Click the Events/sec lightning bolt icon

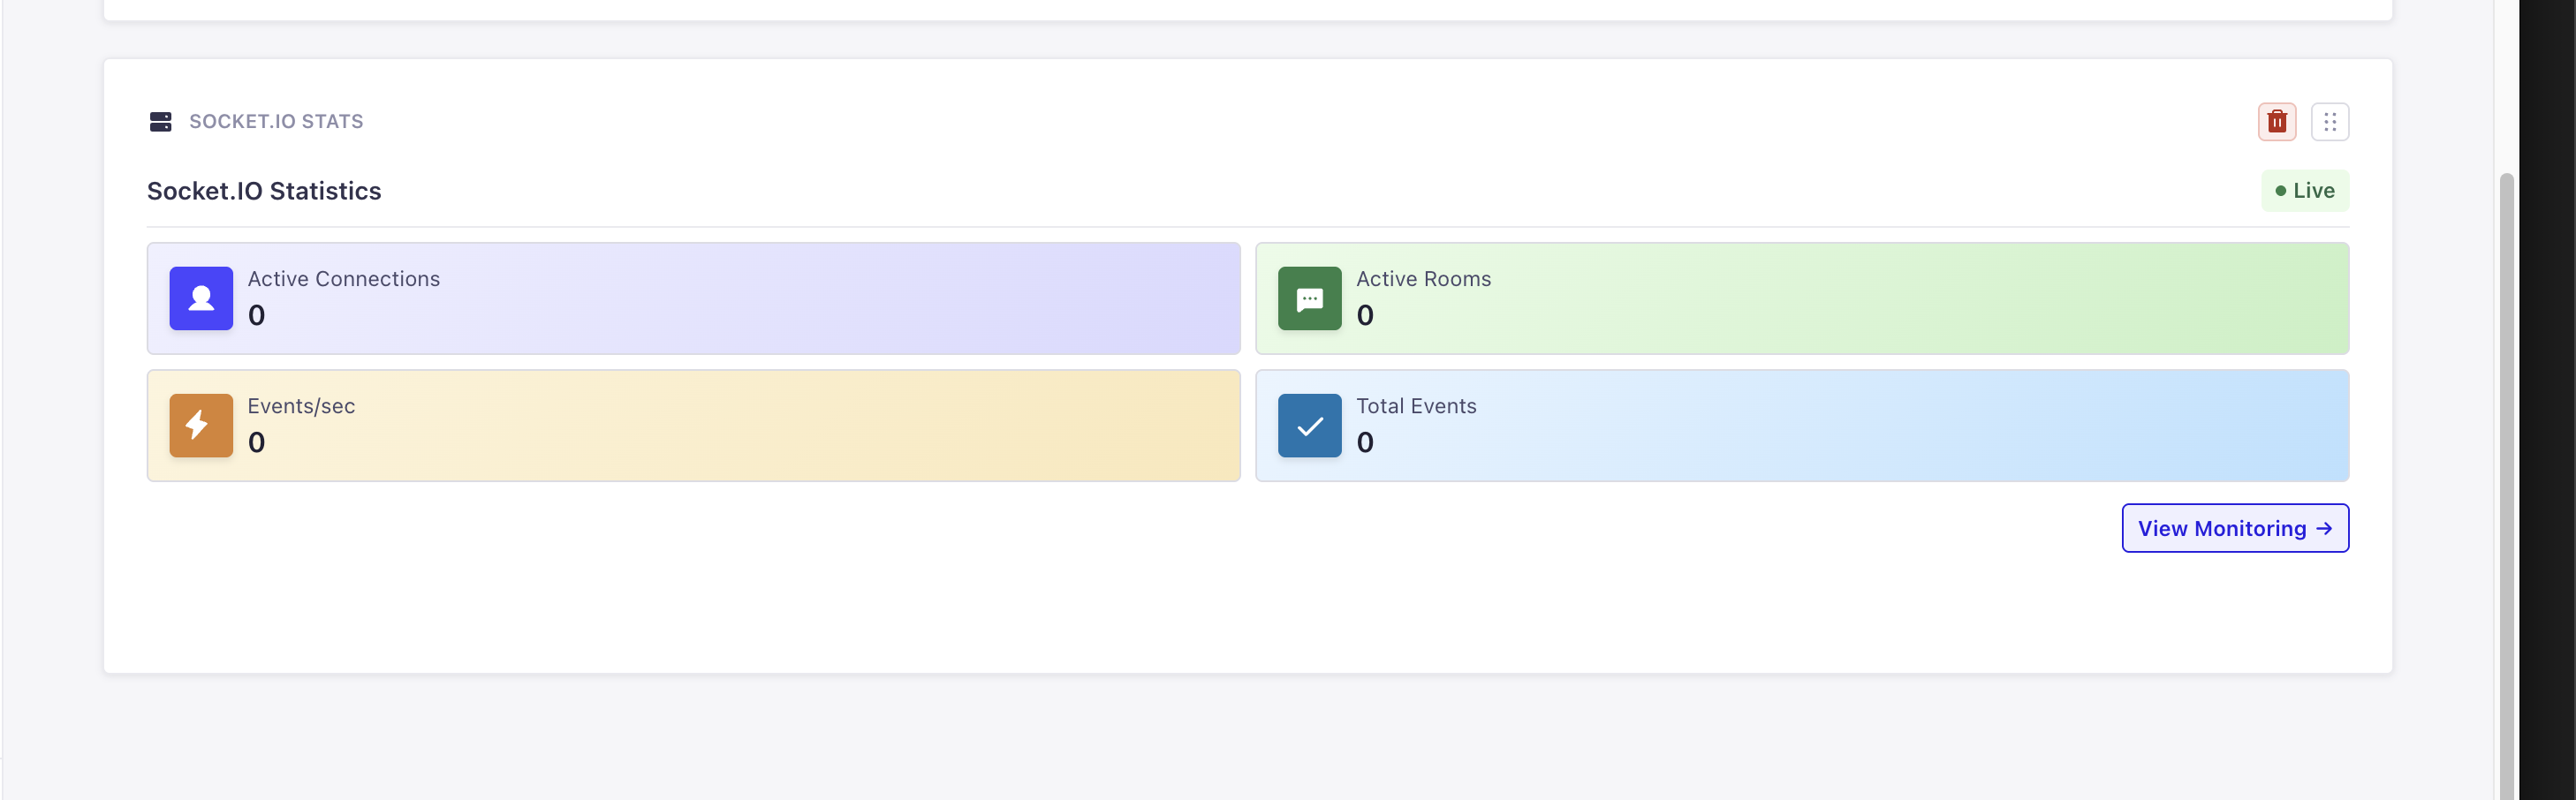click(201, 425)
